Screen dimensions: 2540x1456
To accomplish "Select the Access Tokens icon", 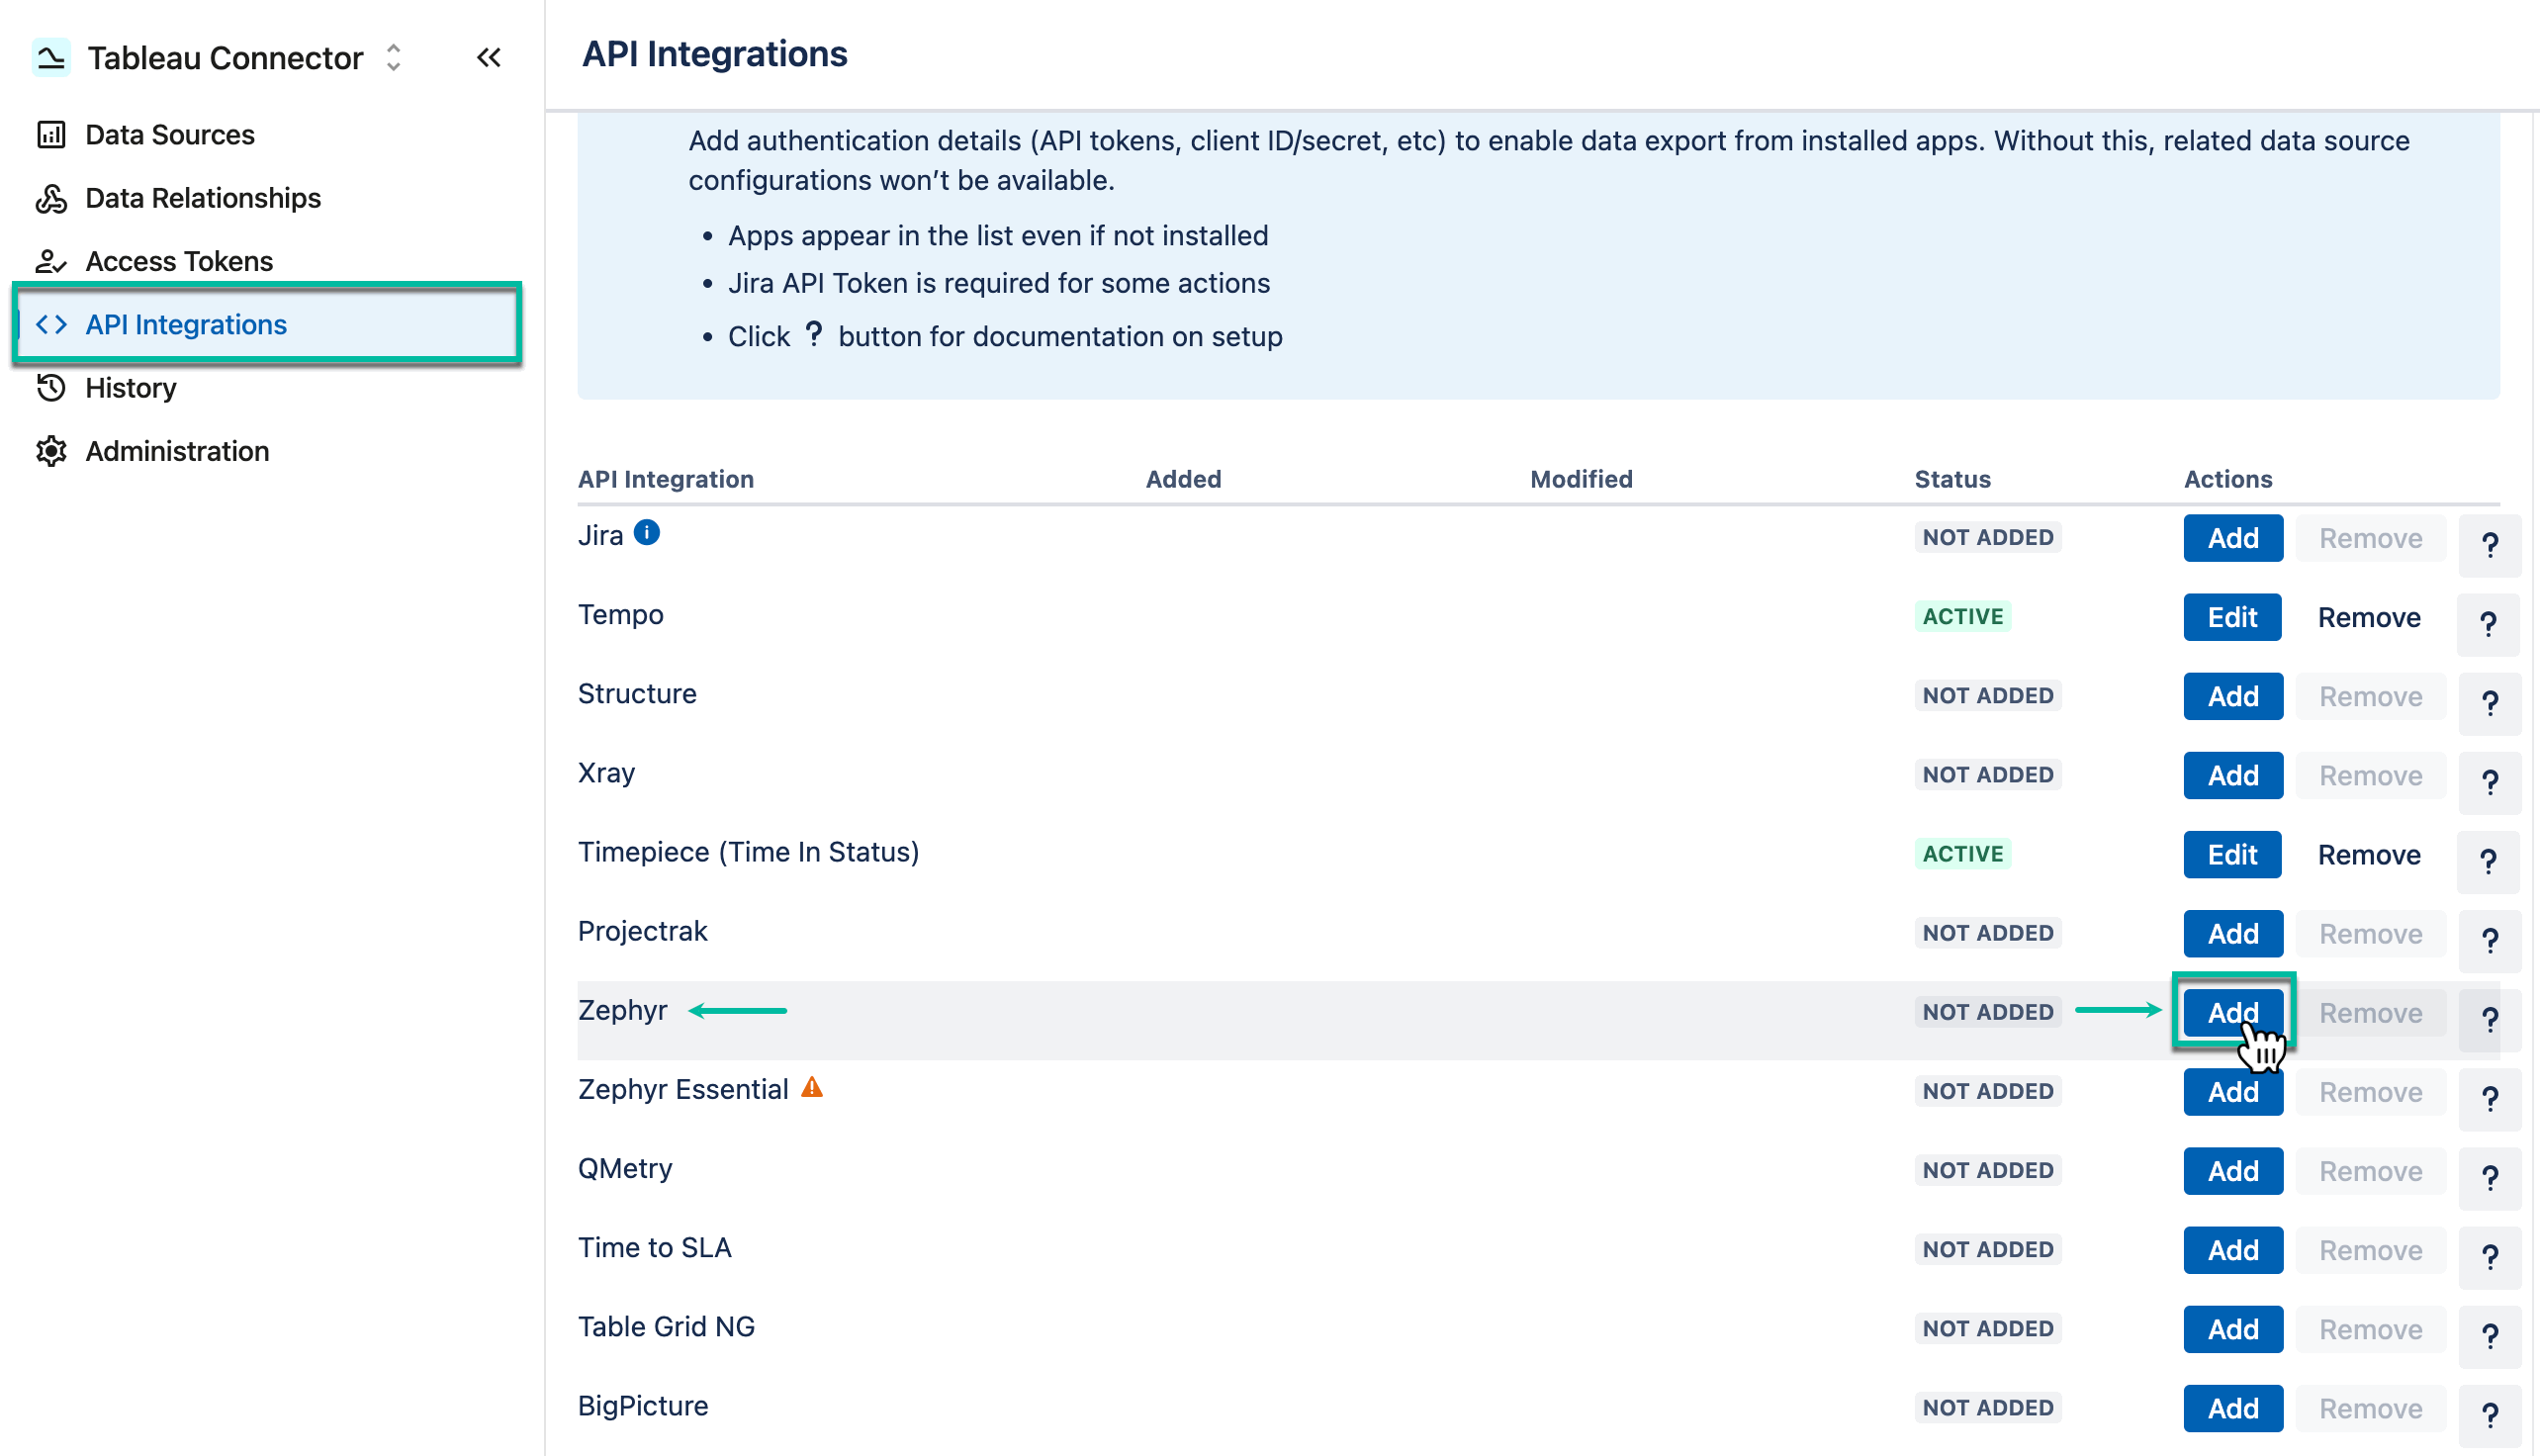I will pyautogui.click(x=51, y=261).
